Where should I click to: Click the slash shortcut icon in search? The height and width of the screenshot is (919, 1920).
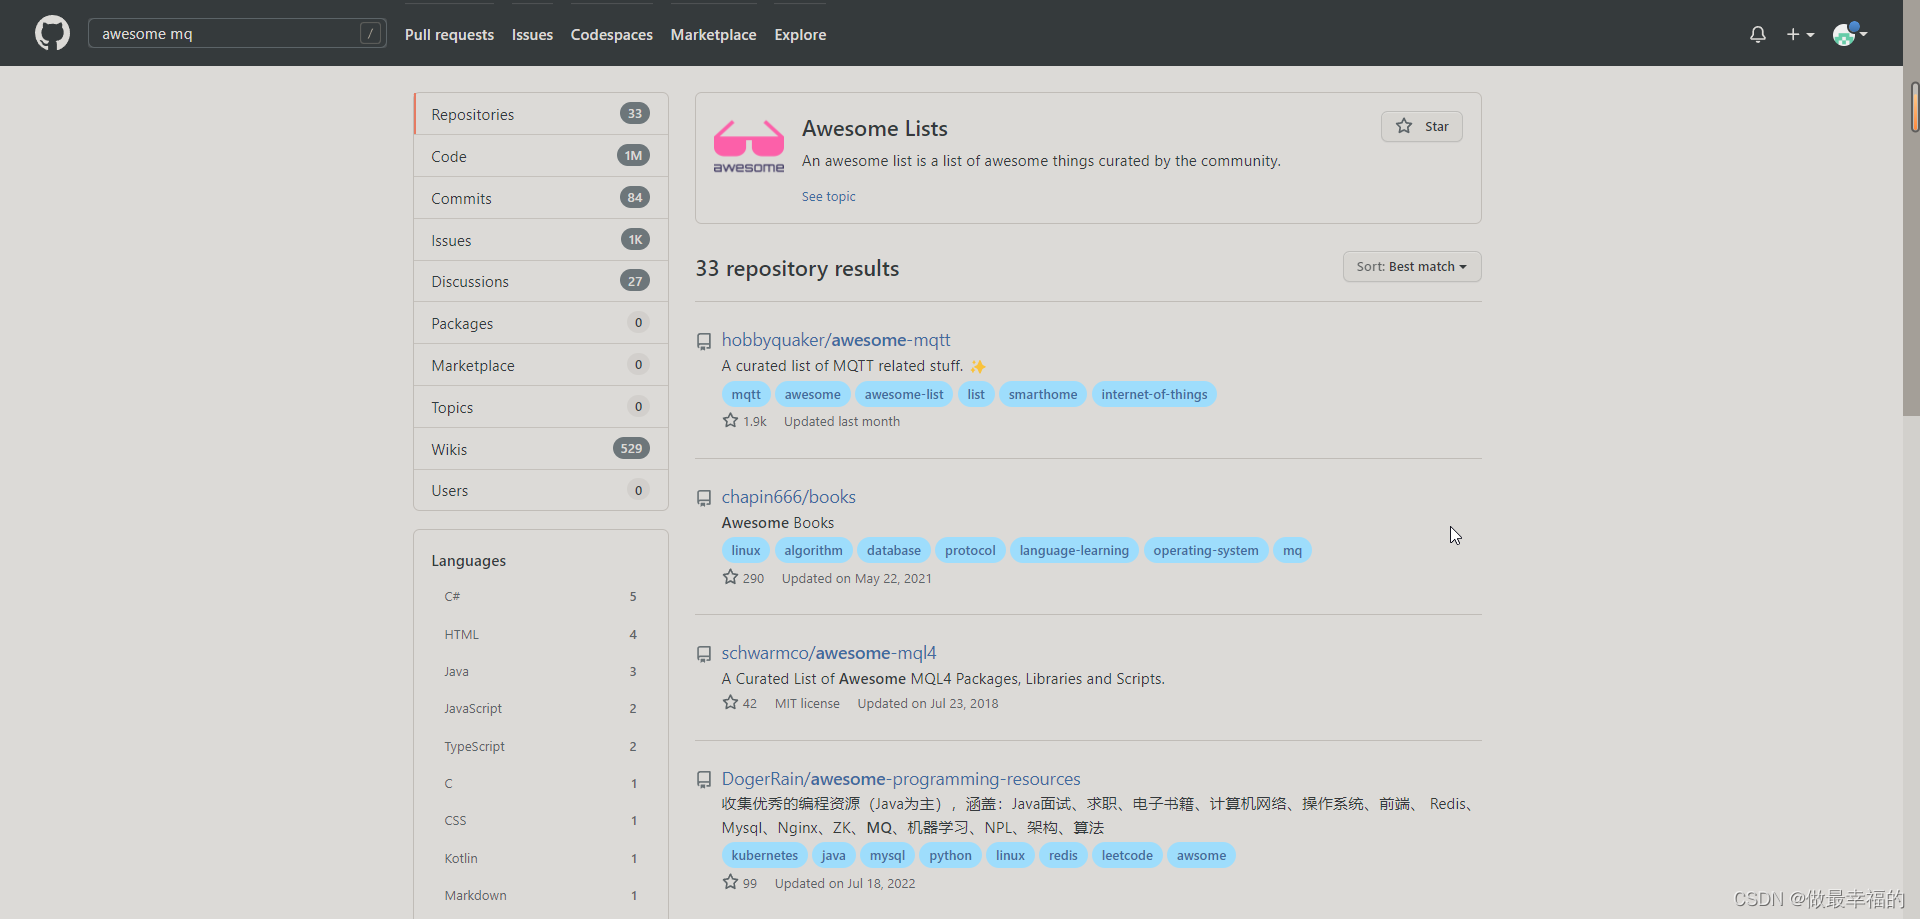click(370, 33)
